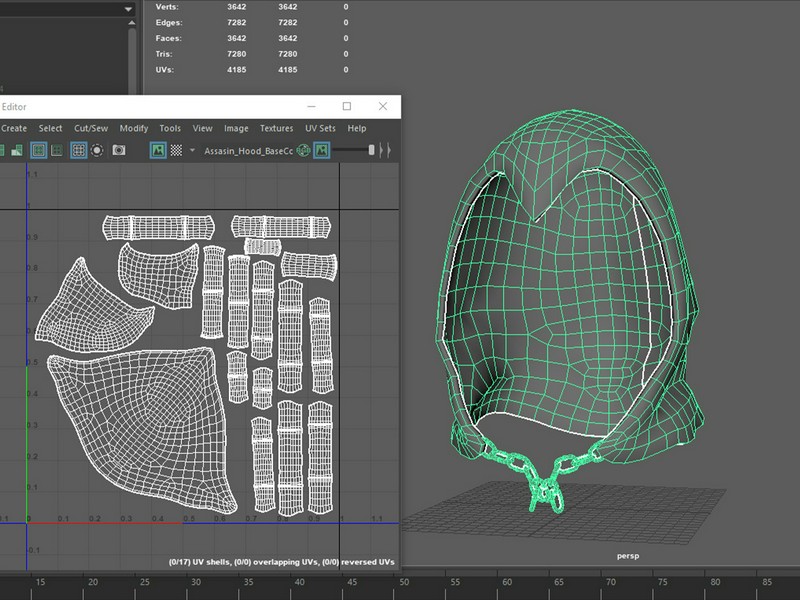
Task: Toggle the checkered map icon
Action: [x=176, y=150]
